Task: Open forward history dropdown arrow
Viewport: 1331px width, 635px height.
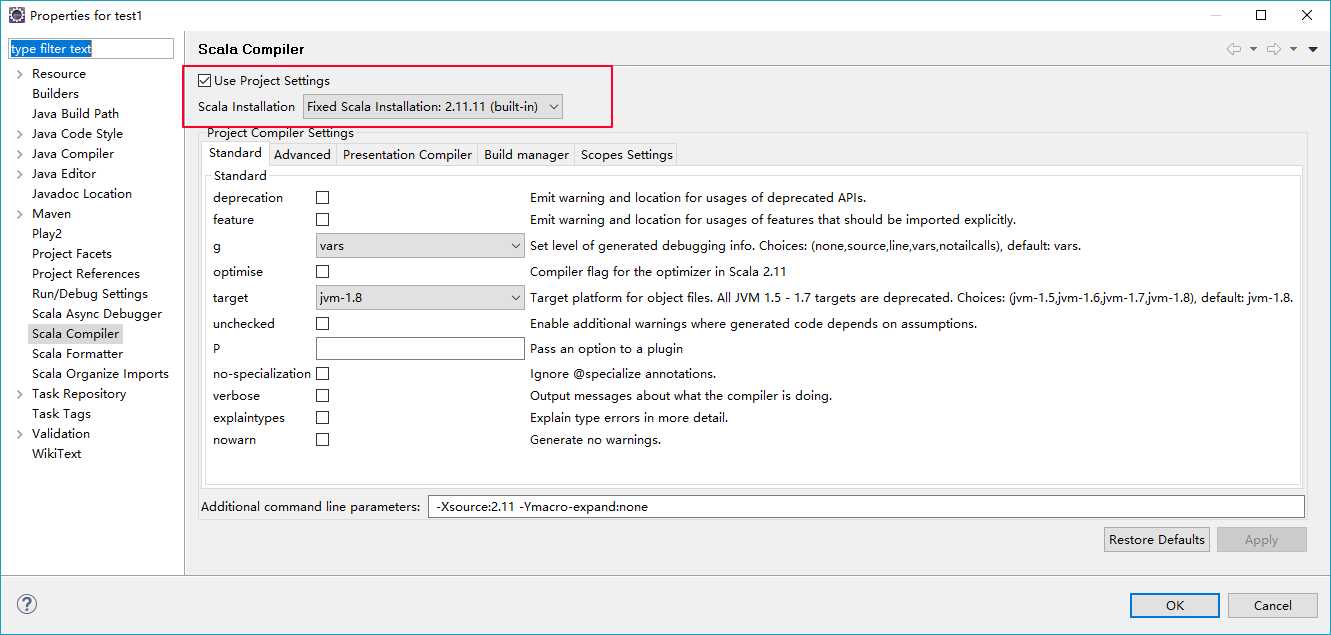Action: (x=1293, y=49)
